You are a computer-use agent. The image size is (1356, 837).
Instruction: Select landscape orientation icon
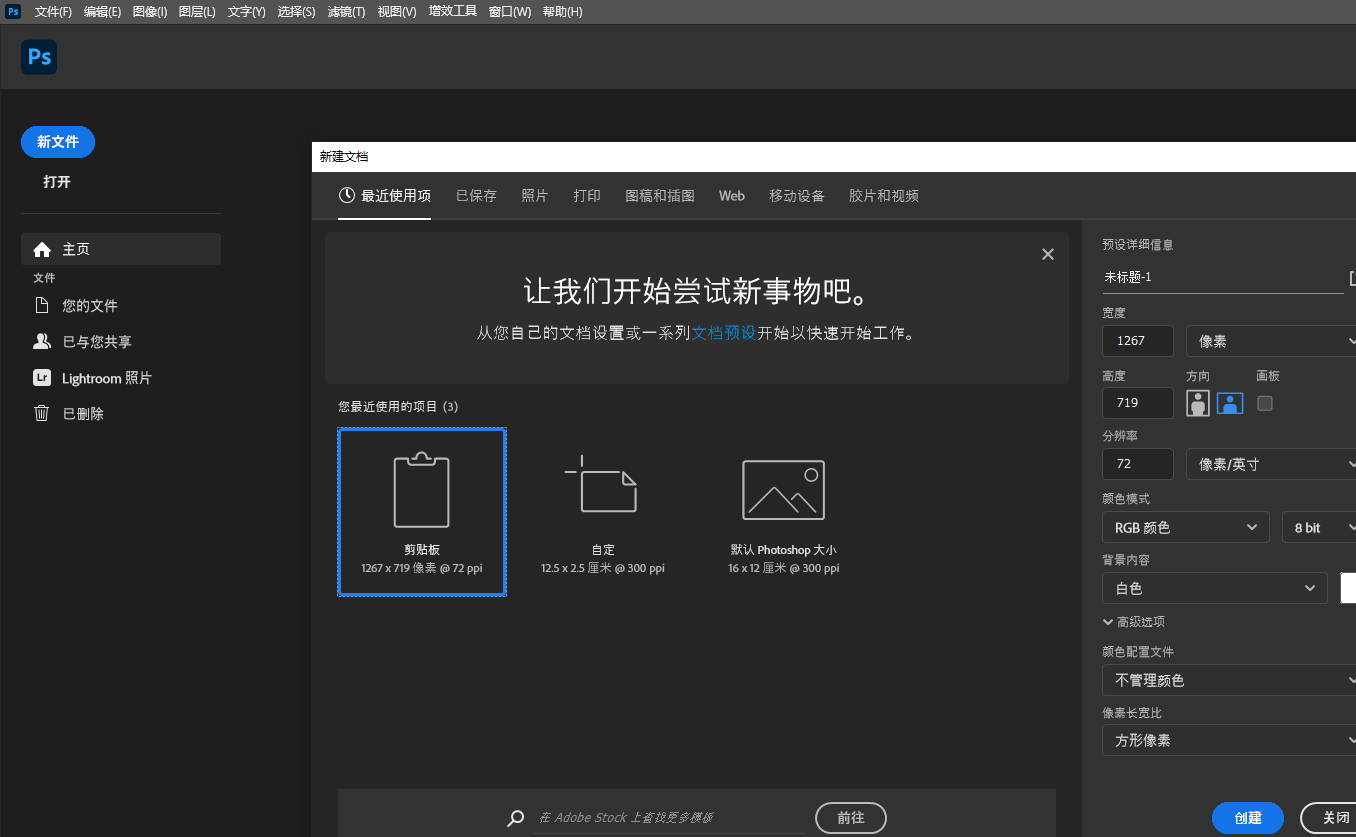pyautogui.click(x=1230, y=403)
